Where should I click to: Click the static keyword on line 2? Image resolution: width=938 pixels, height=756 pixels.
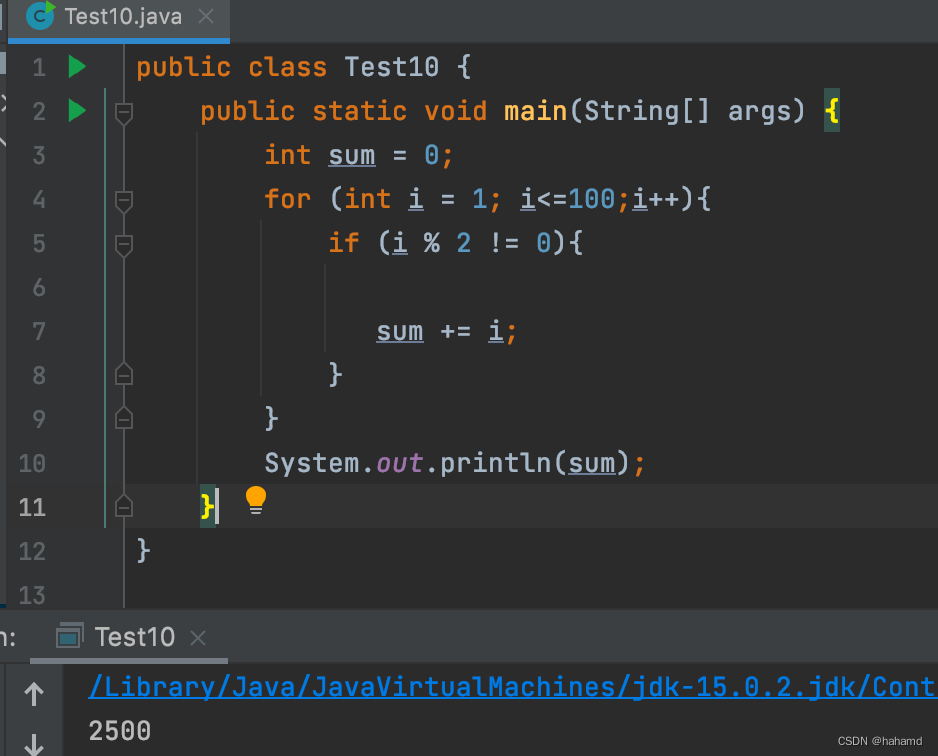[x=360, y=112]
